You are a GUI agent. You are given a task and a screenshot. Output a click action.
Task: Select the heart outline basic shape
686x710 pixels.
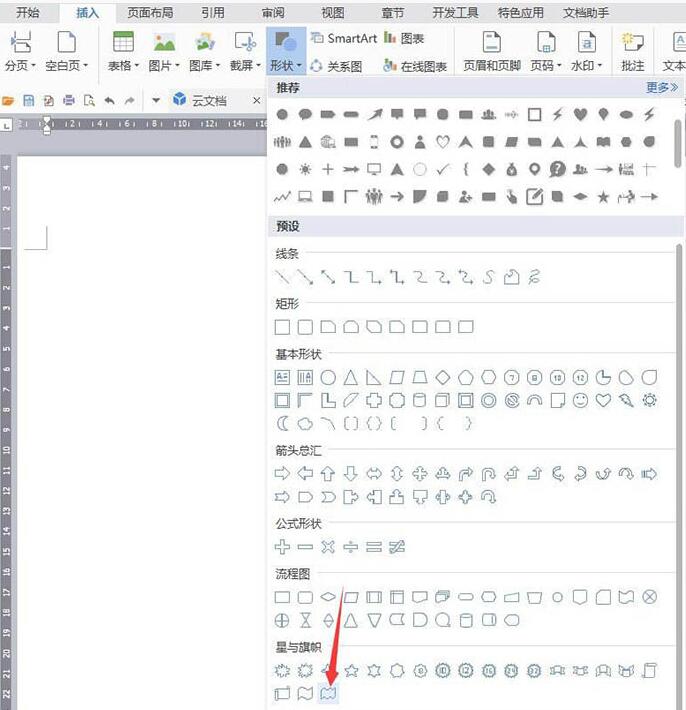603,400
